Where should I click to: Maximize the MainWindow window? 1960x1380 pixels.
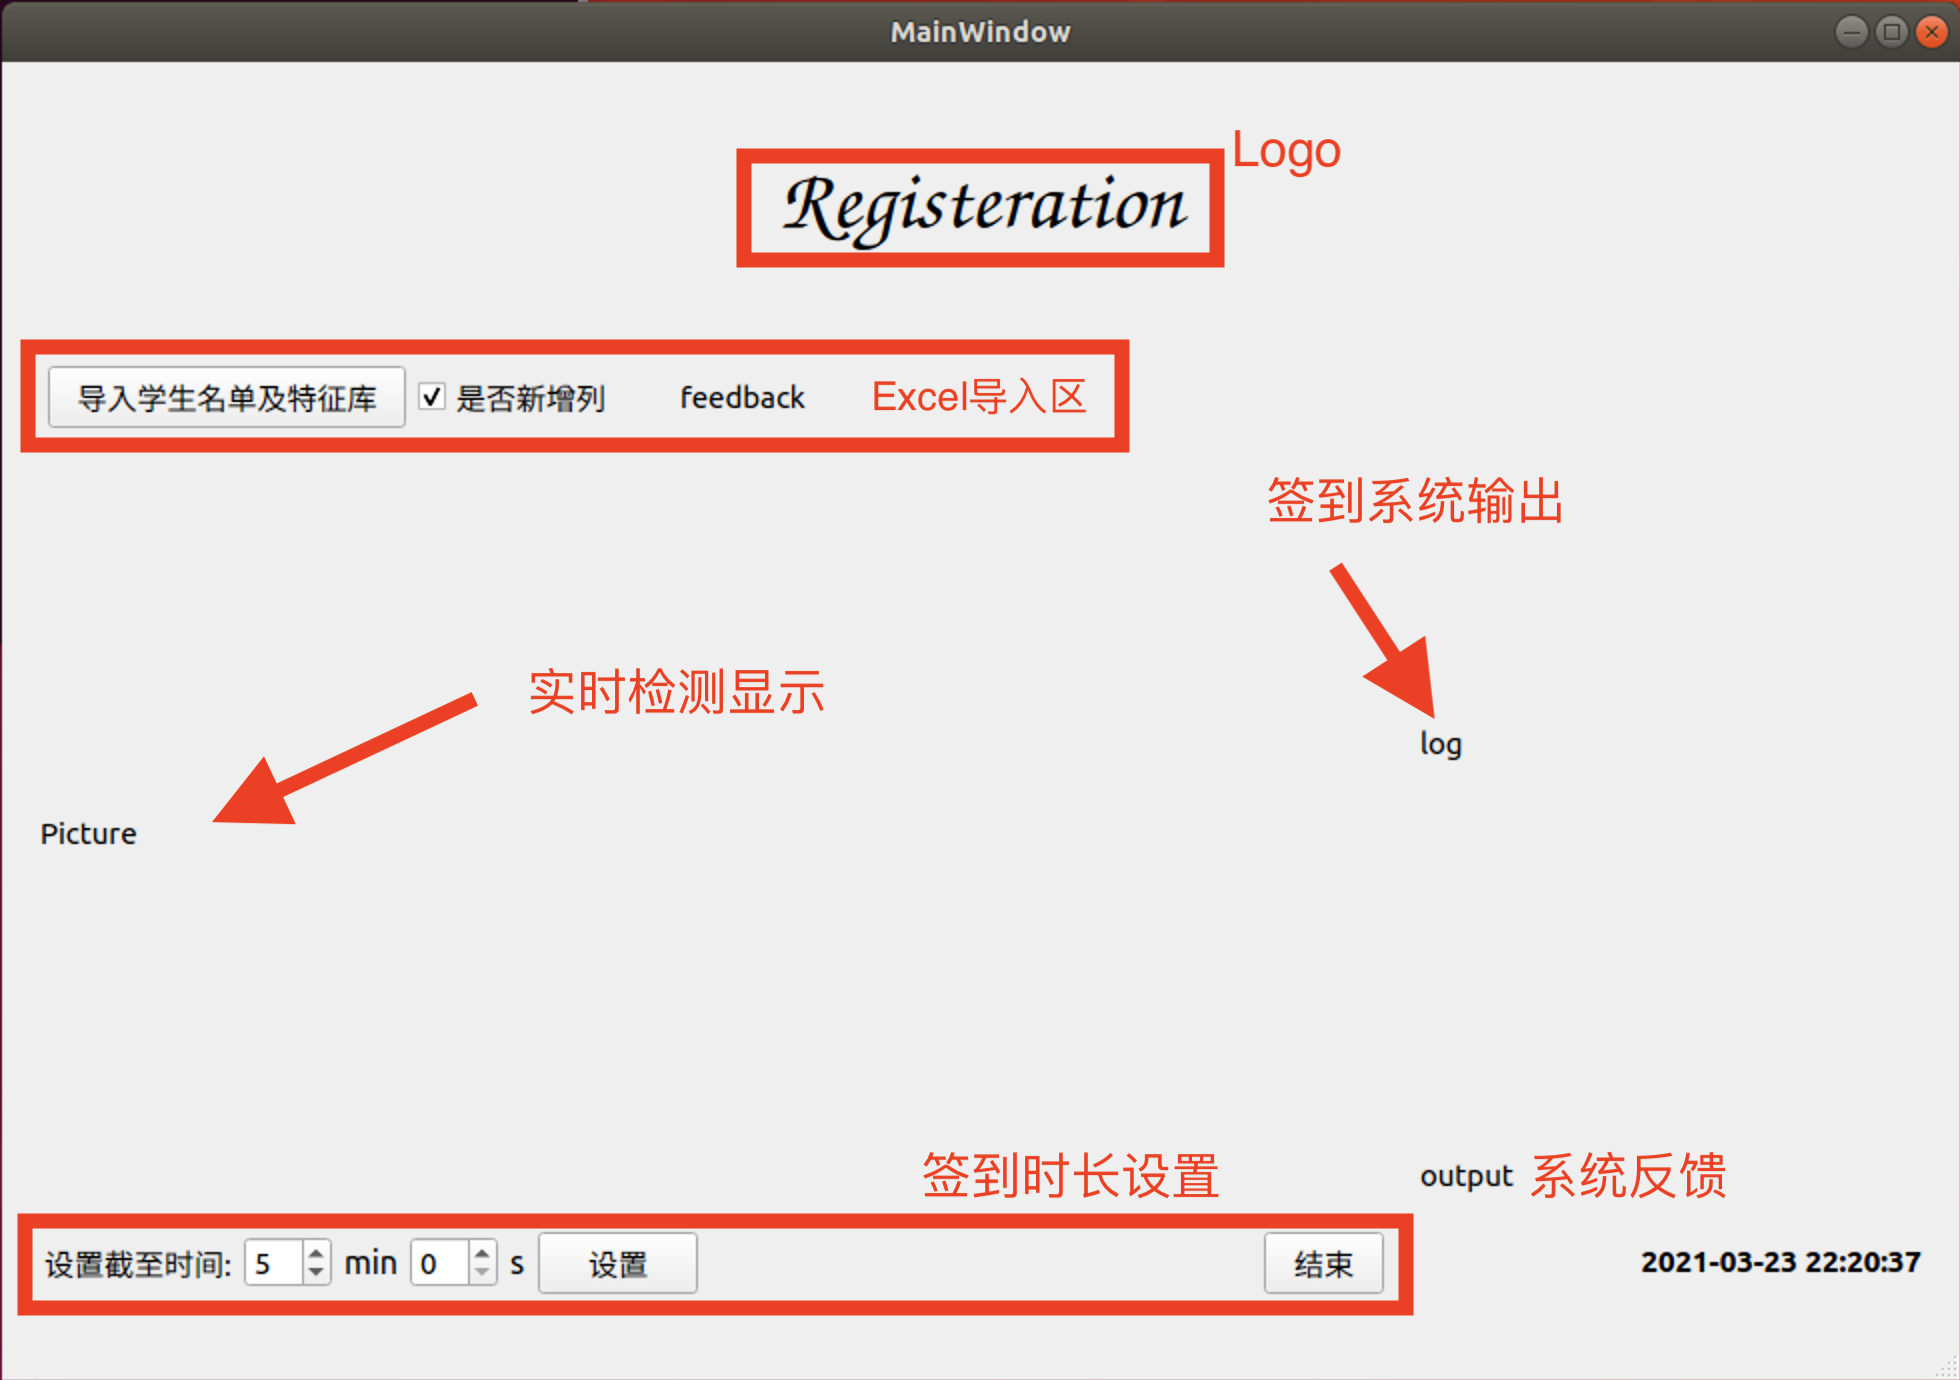click(1891, 32)
